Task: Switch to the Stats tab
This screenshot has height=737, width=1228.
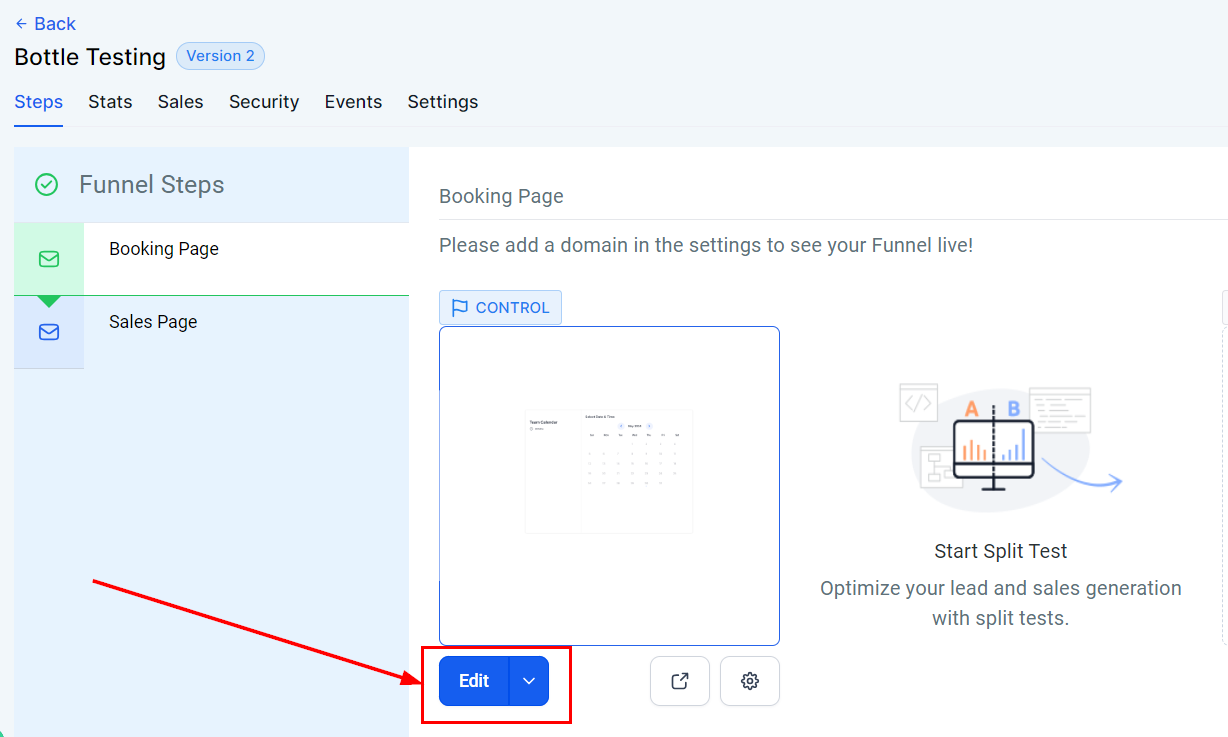Action: pos(110,102)
